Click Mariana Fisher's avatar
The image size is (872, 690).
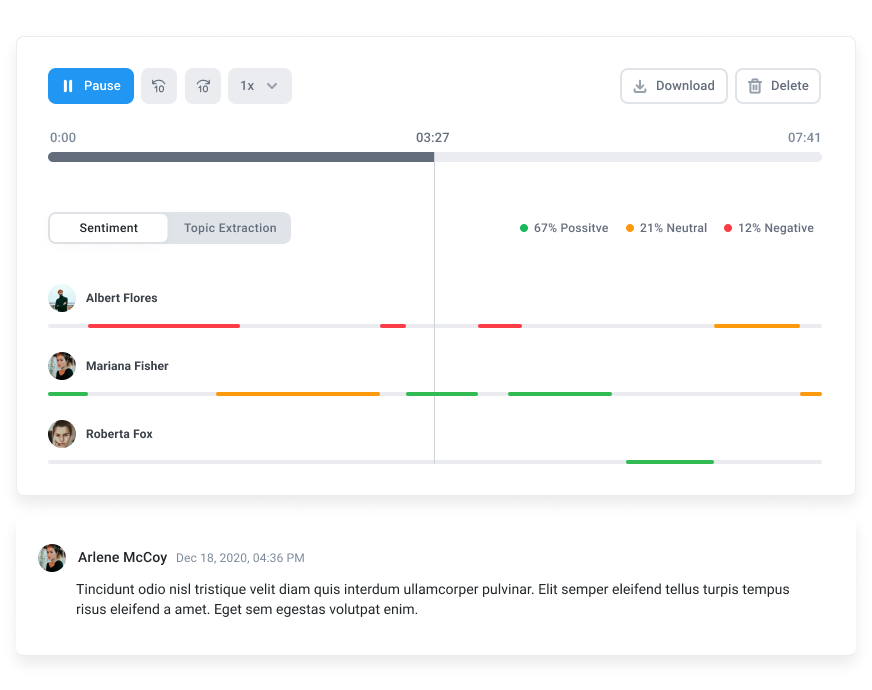click(62, 366)
